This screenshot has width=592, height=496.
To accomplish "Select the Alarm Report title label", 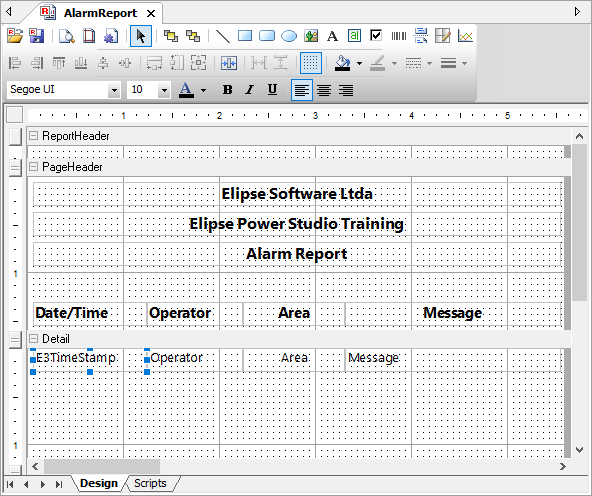I will click(297, 254).
